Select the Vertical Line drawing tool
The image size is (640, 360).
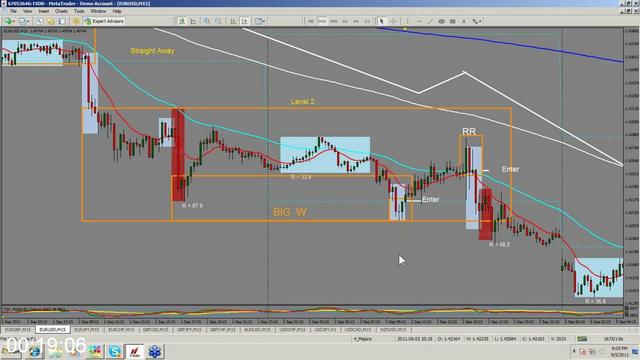coord(407,21)
